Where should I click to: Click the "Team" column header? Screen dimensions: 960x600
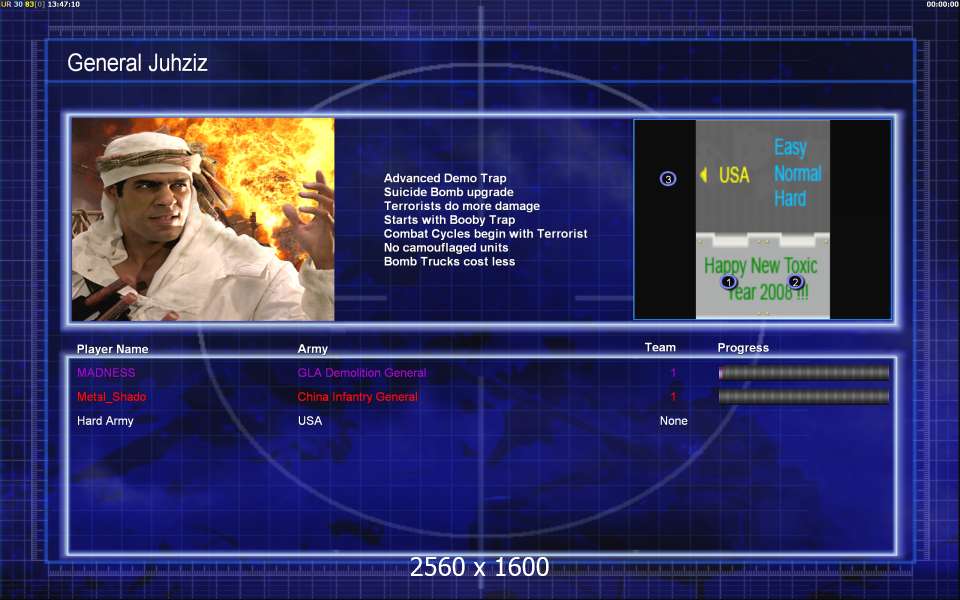(x=660, y=347)
